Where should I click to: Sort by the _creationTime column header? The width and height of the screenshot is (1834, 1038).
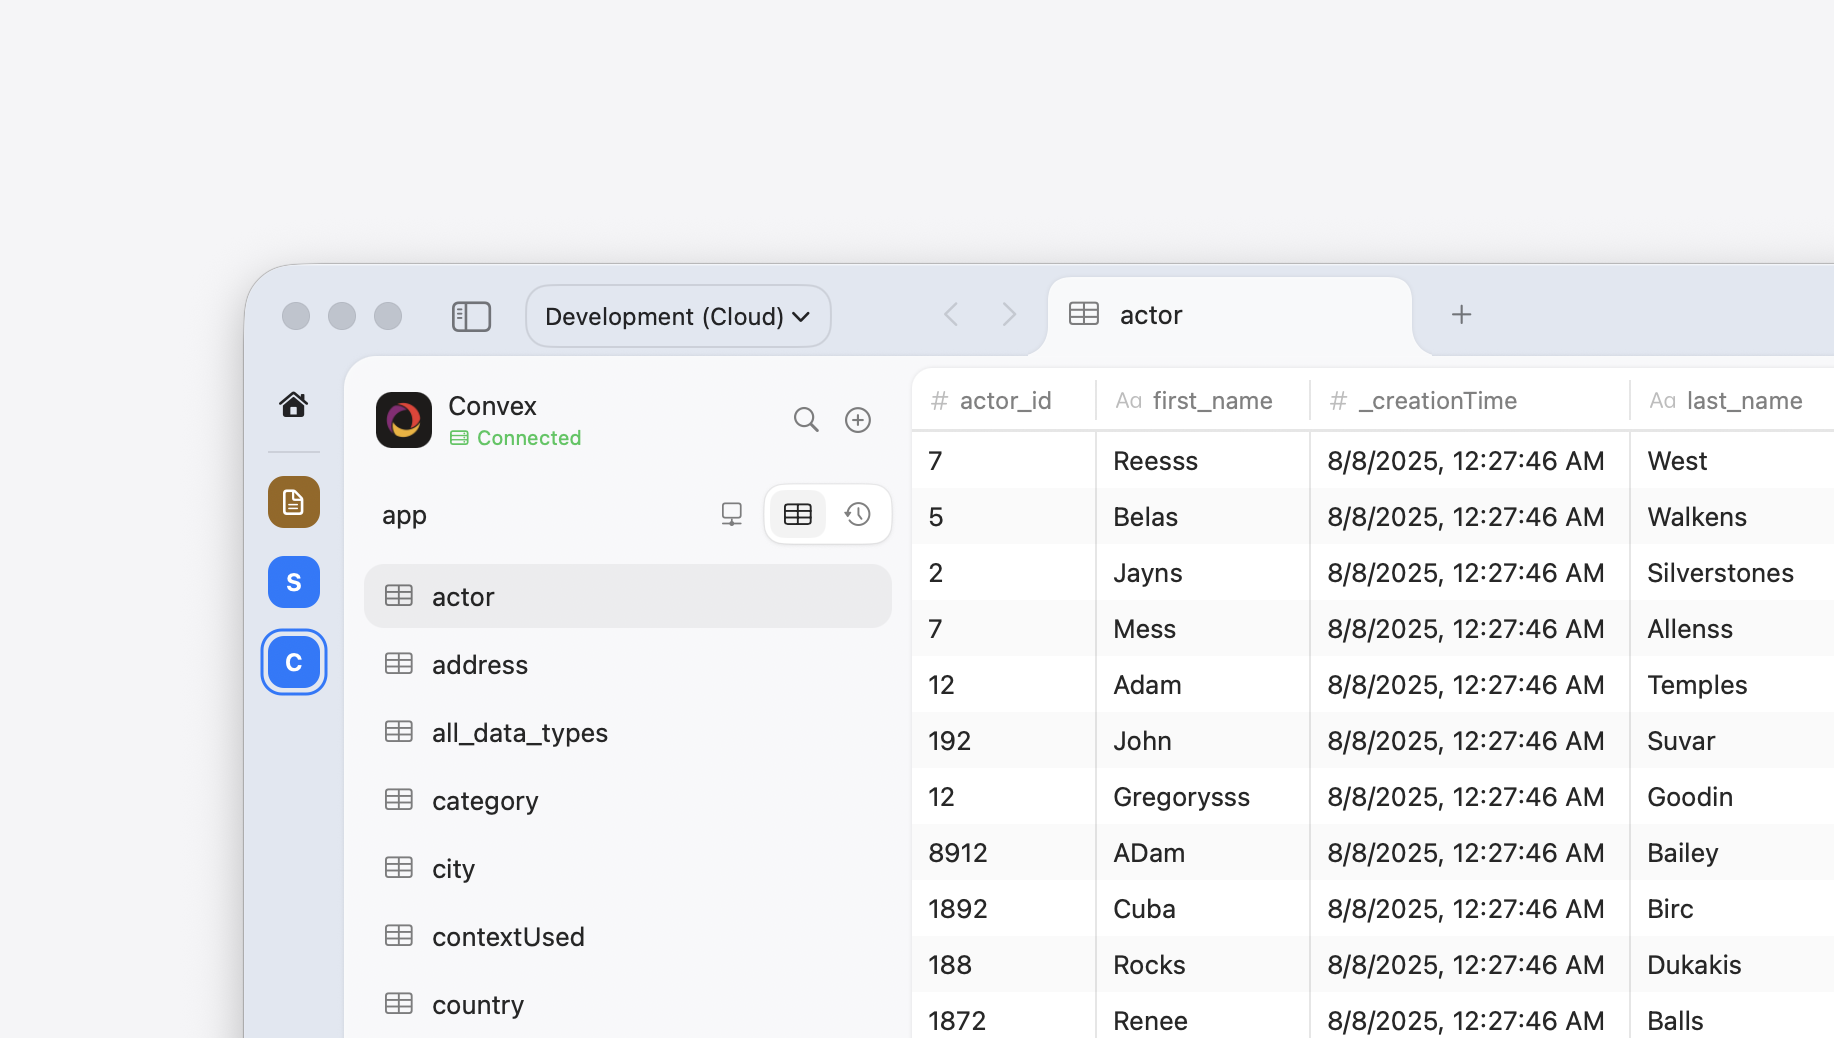(1470, 401)
